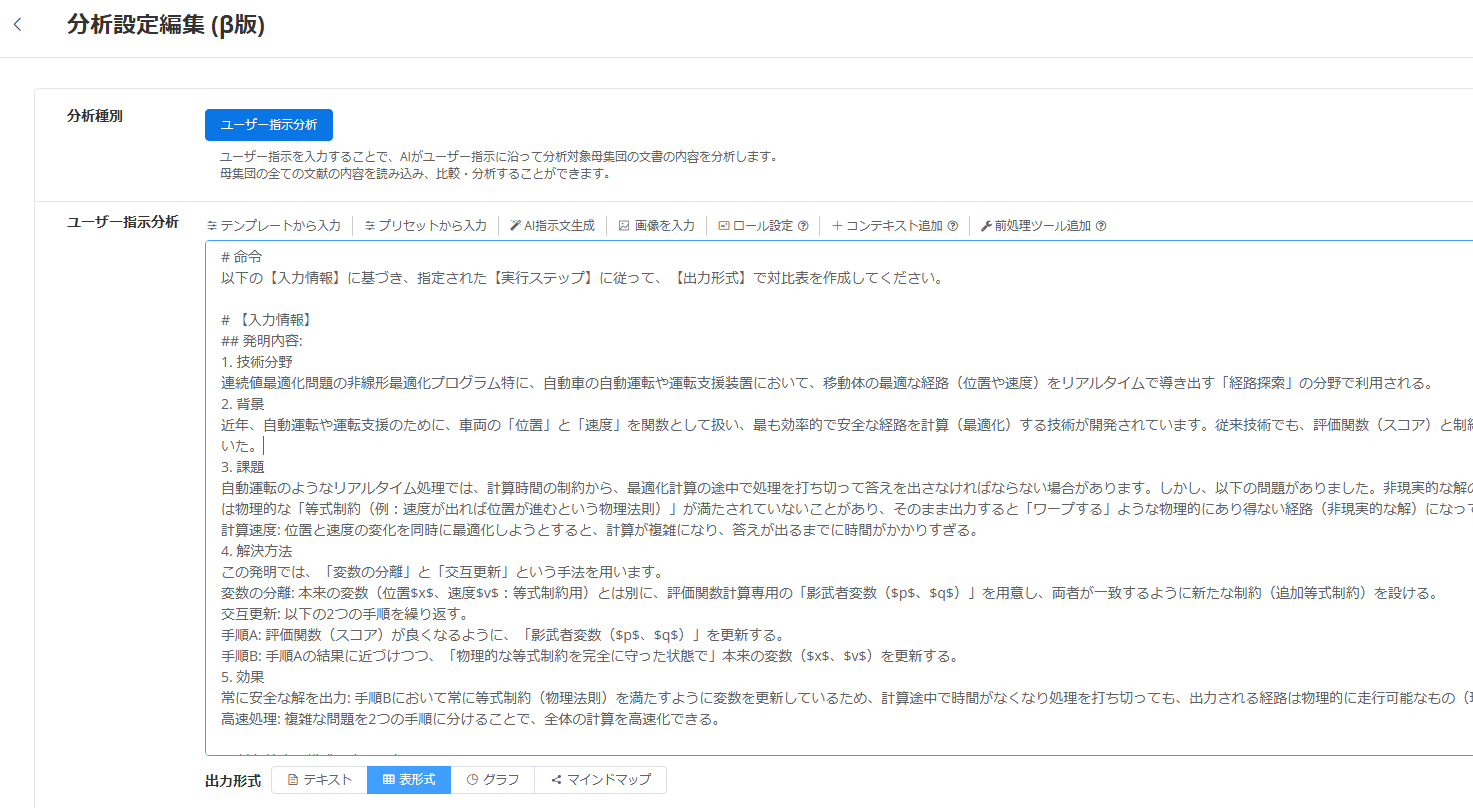
Task: Click 前処理ツール追加 wrench tool
Action: [1035, 226]
